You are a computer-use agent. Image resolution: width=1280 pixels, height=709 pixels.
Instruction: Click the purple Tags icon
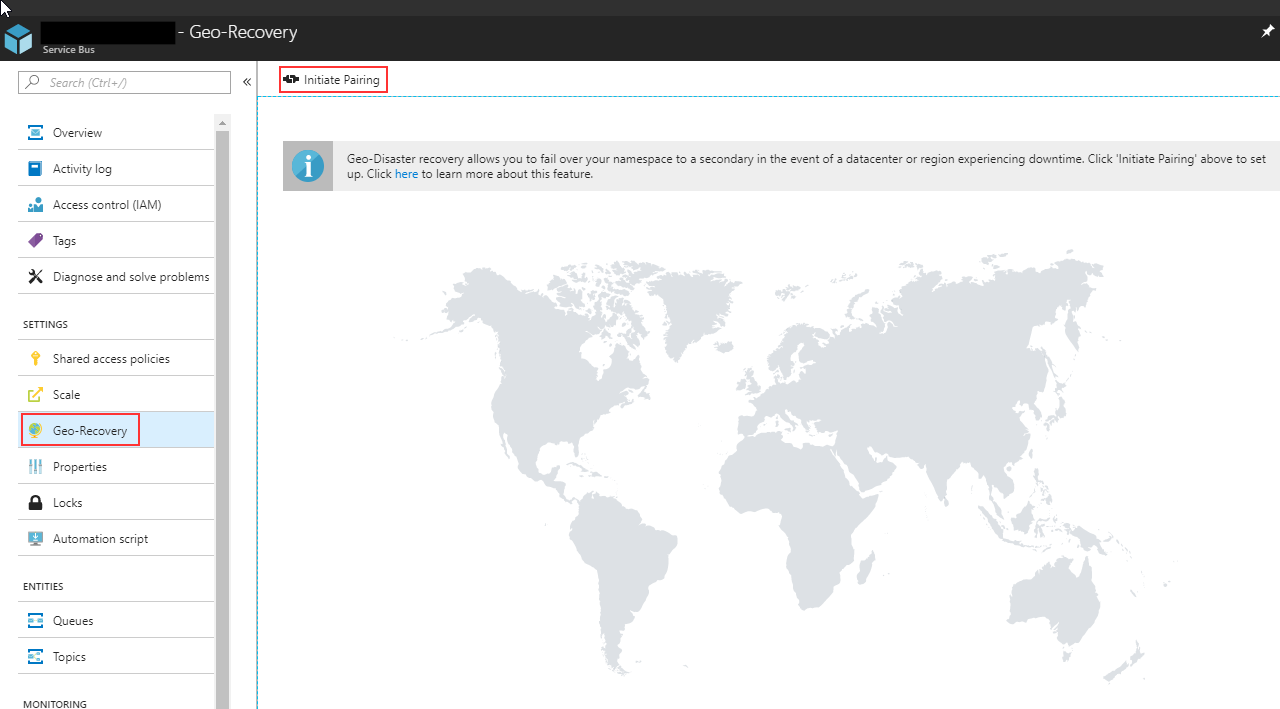[35, 240]
